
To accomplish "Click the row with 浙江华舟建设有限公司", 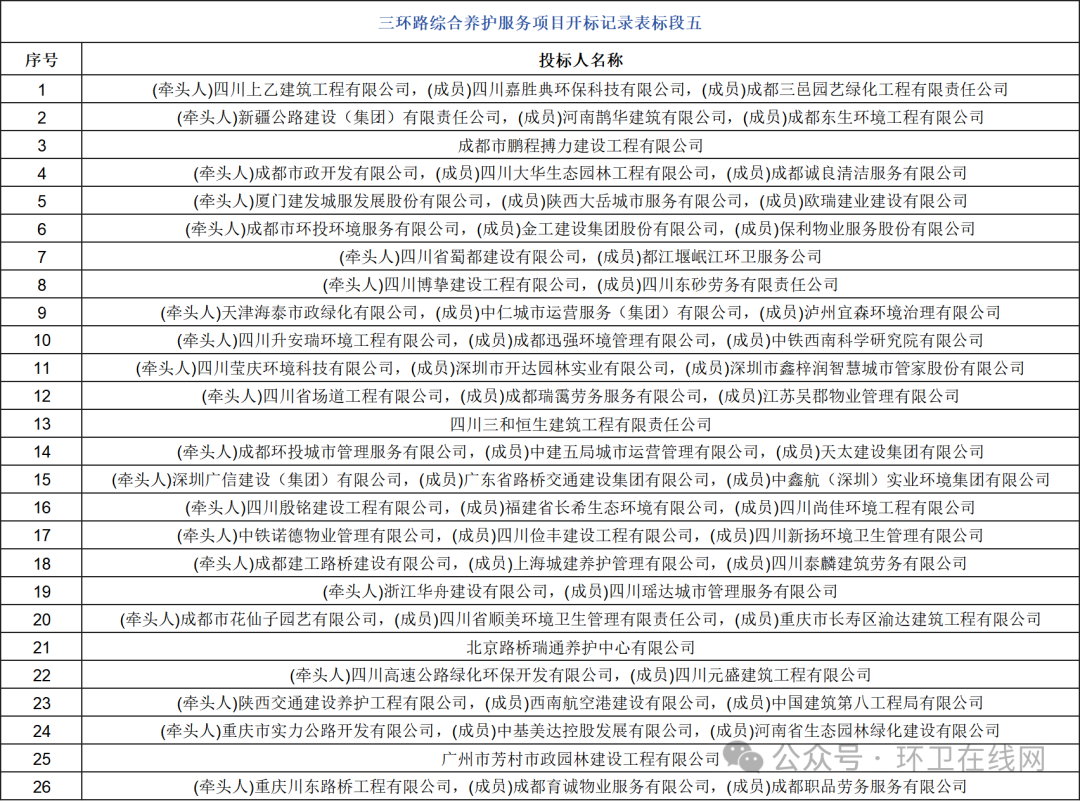I will [540, 592].
